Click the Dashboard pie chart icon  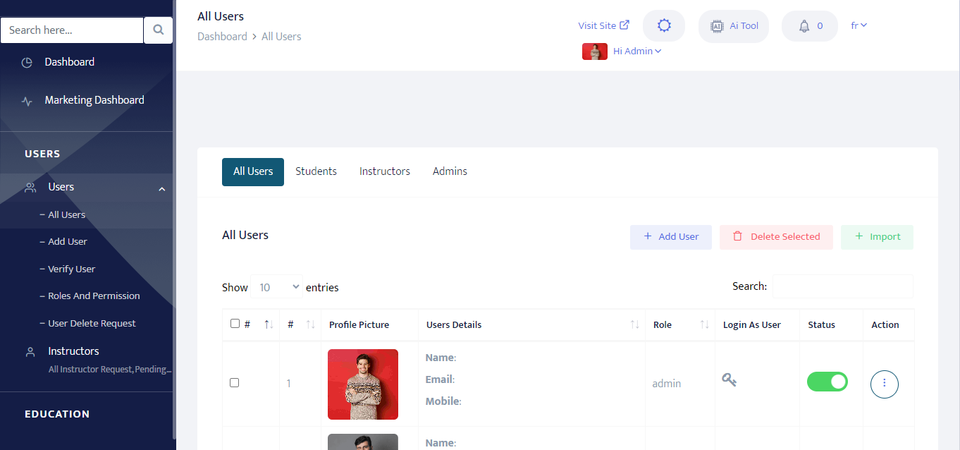pyautogui.click(x=26, y=62)
